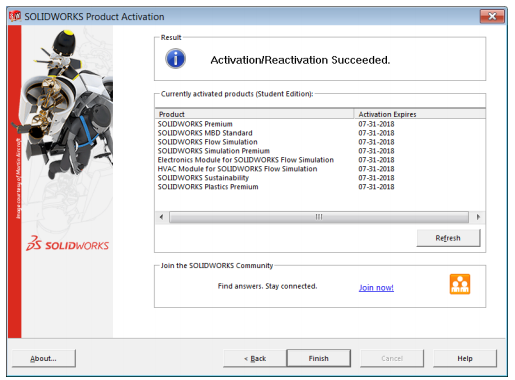Screen dimensions: 515x380
Task: Open the Join now! link
Action: [376, 287]
